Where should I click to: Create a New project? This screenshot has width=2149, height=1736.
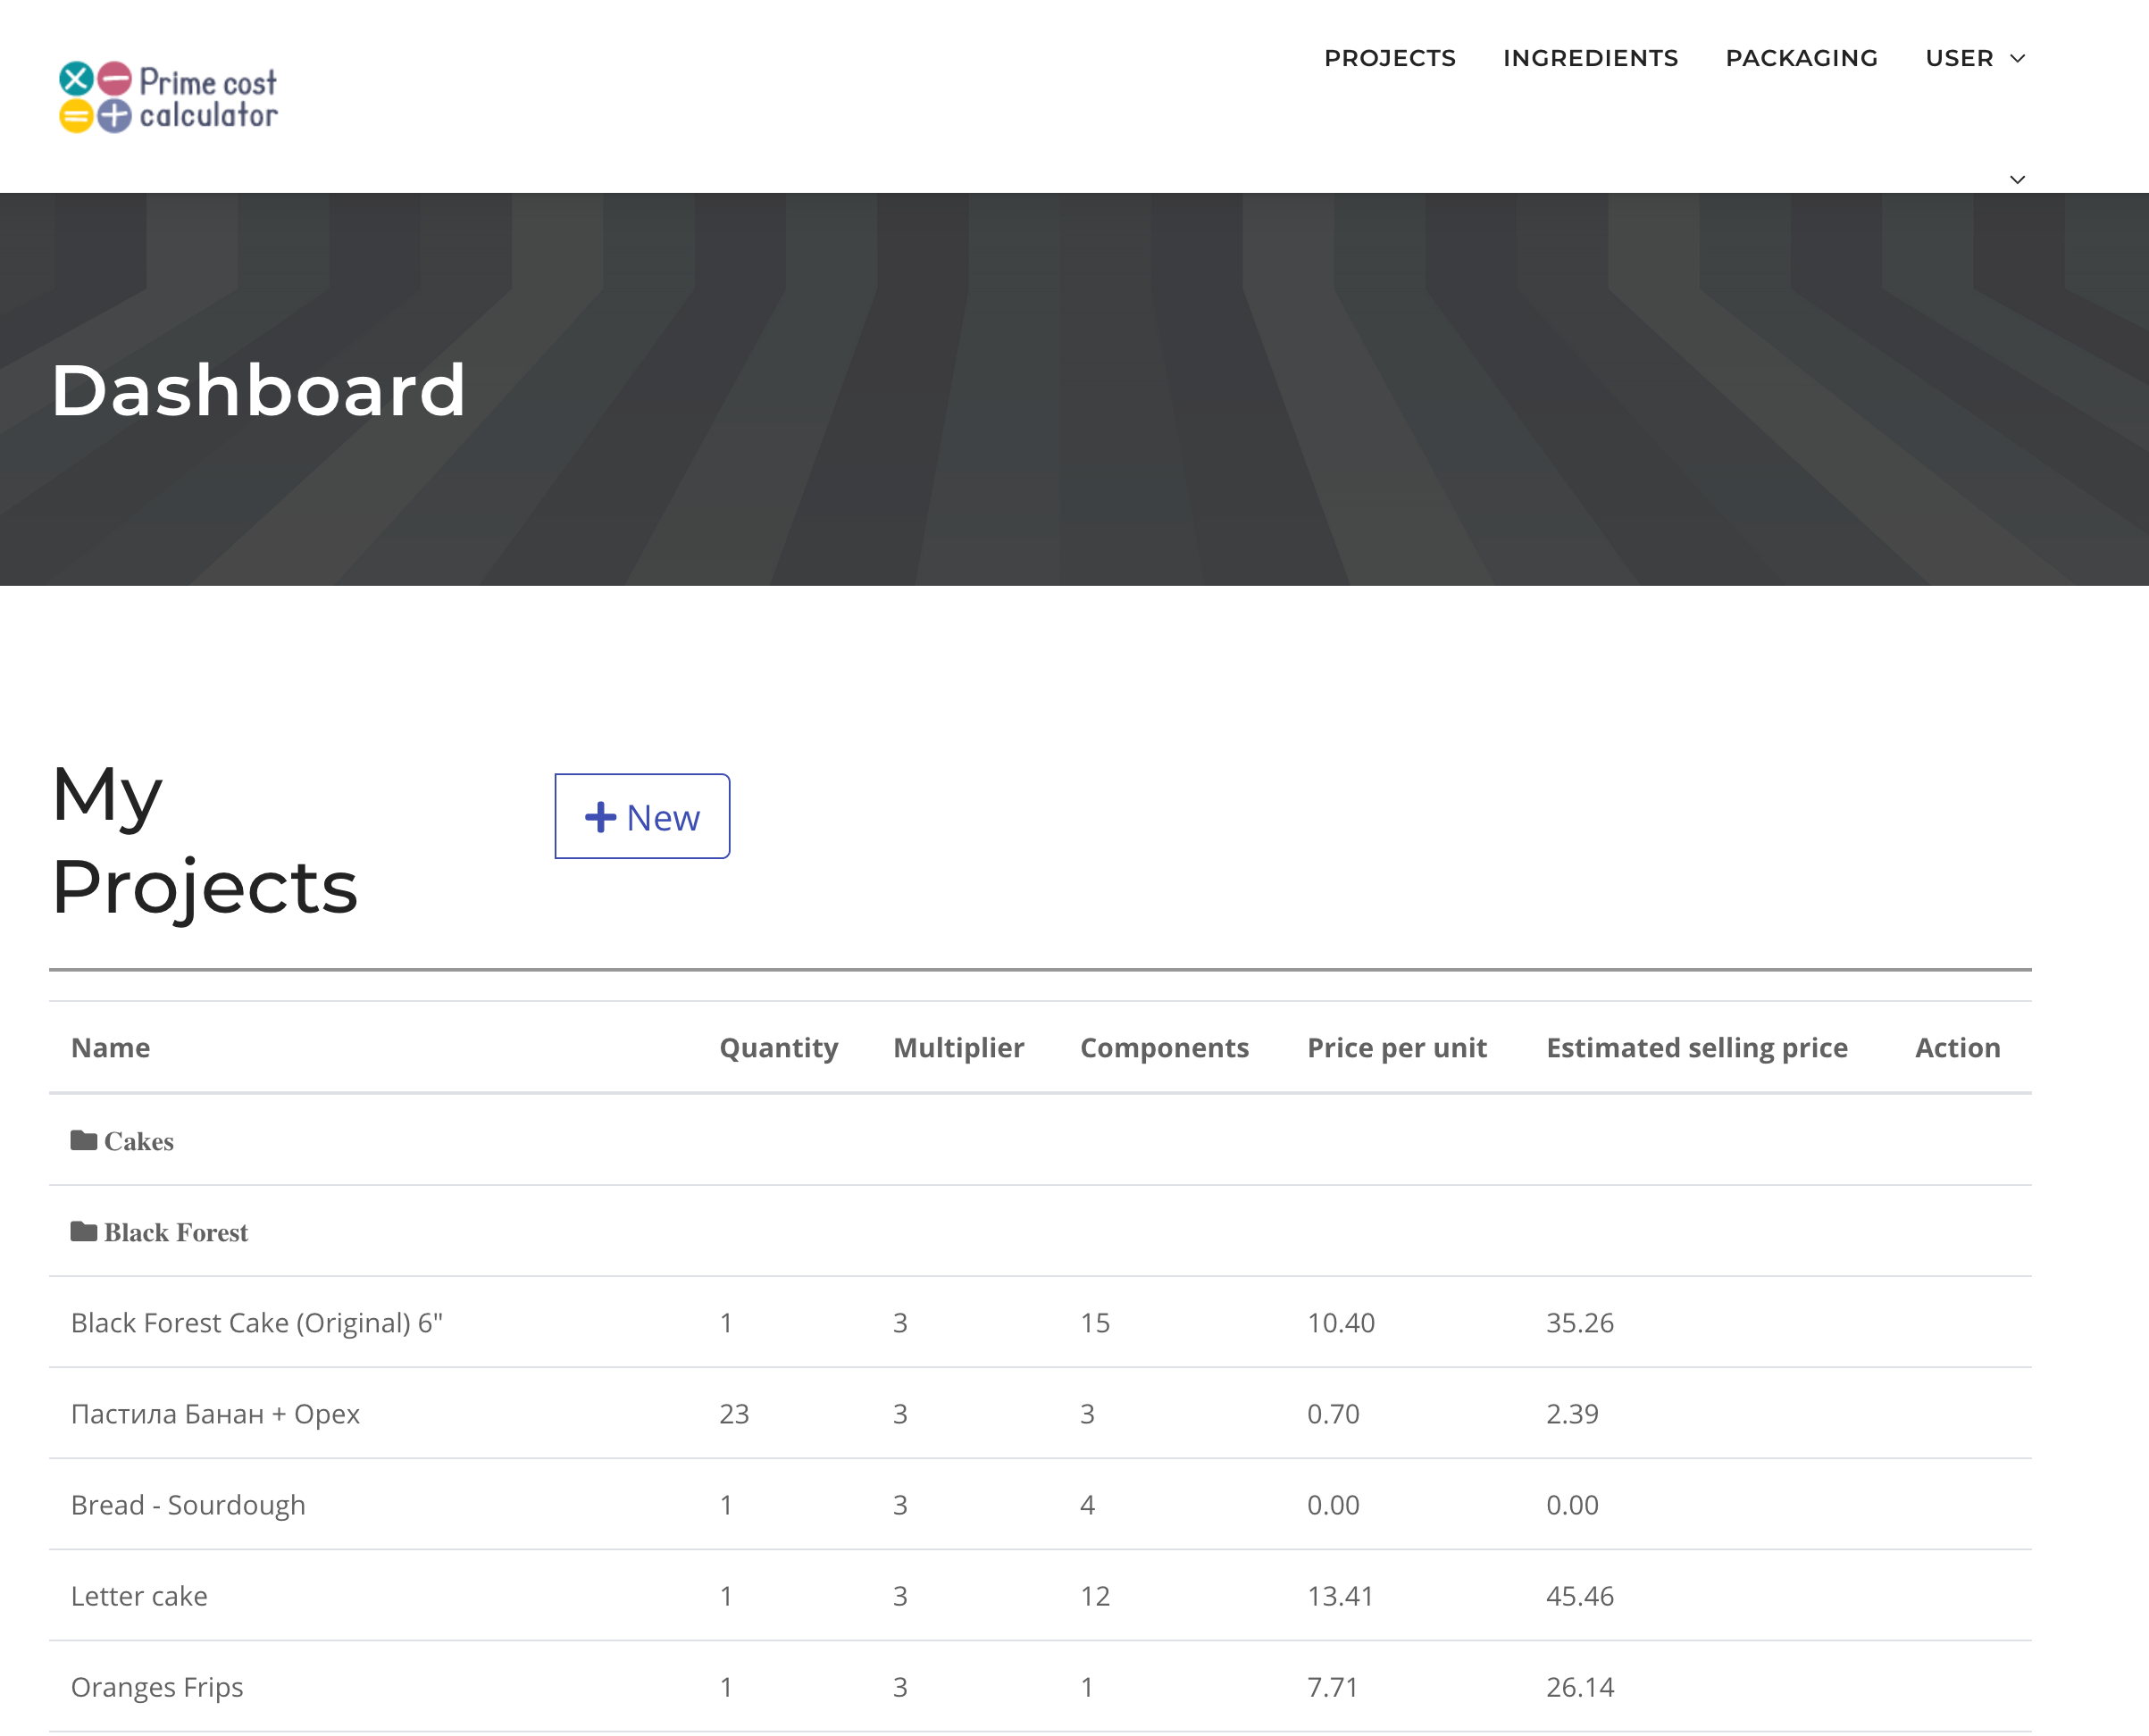[x=642, y=817]
